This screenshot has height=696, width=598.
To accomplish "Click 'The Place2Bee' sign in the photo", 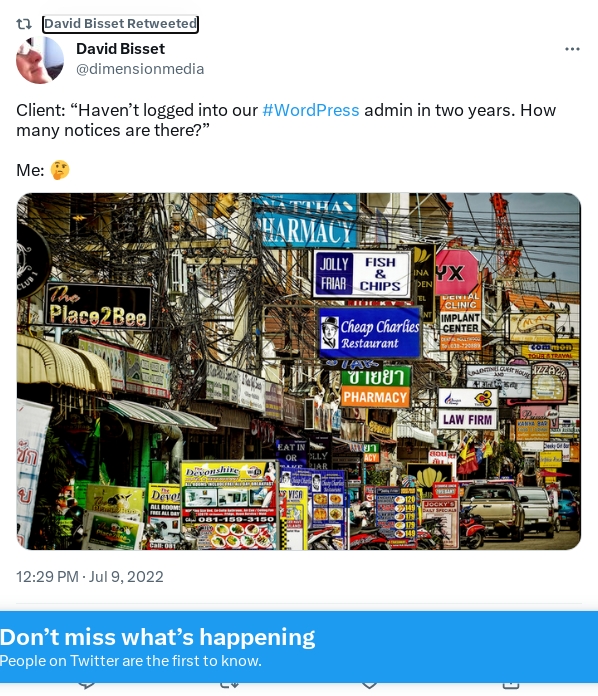I will click(98, 307).
